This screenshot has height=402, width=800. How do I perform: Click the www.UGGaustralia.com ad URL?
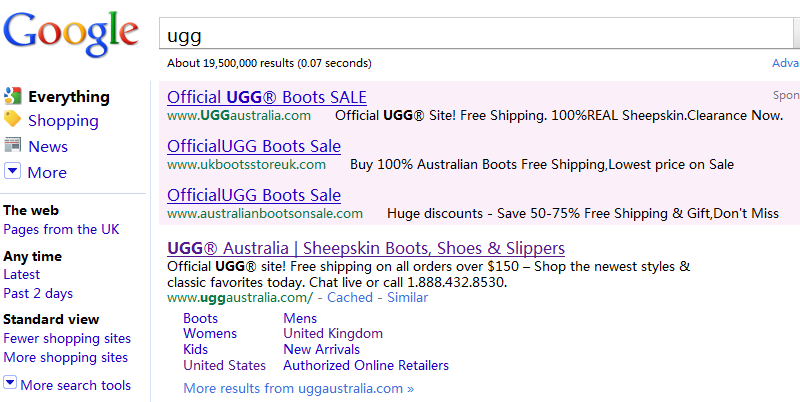pyautogui.click(x=239, y=116)
